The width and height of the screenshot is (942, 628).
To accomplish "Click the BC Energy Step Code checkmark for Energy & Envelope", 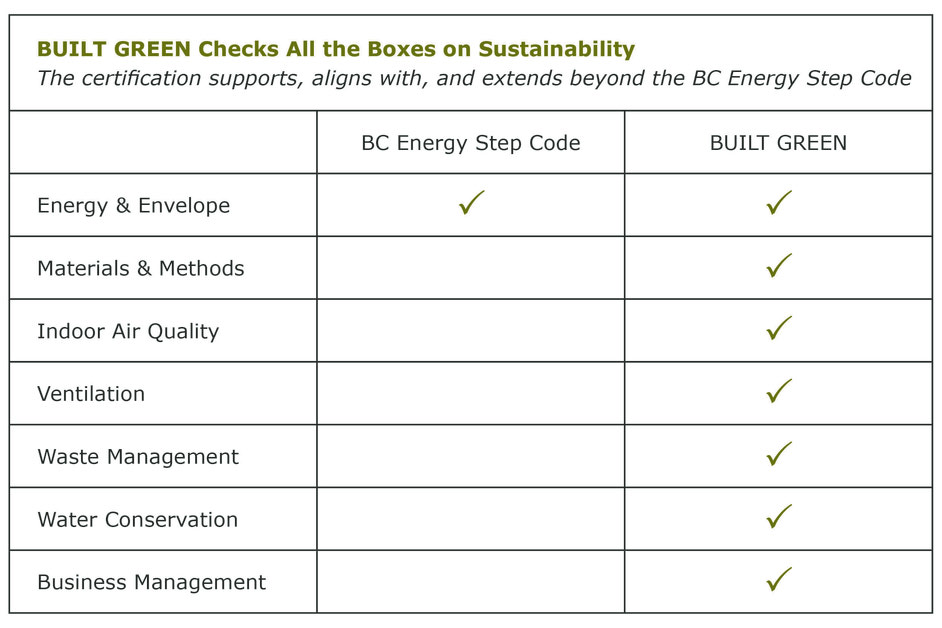I will coord(471,203).
